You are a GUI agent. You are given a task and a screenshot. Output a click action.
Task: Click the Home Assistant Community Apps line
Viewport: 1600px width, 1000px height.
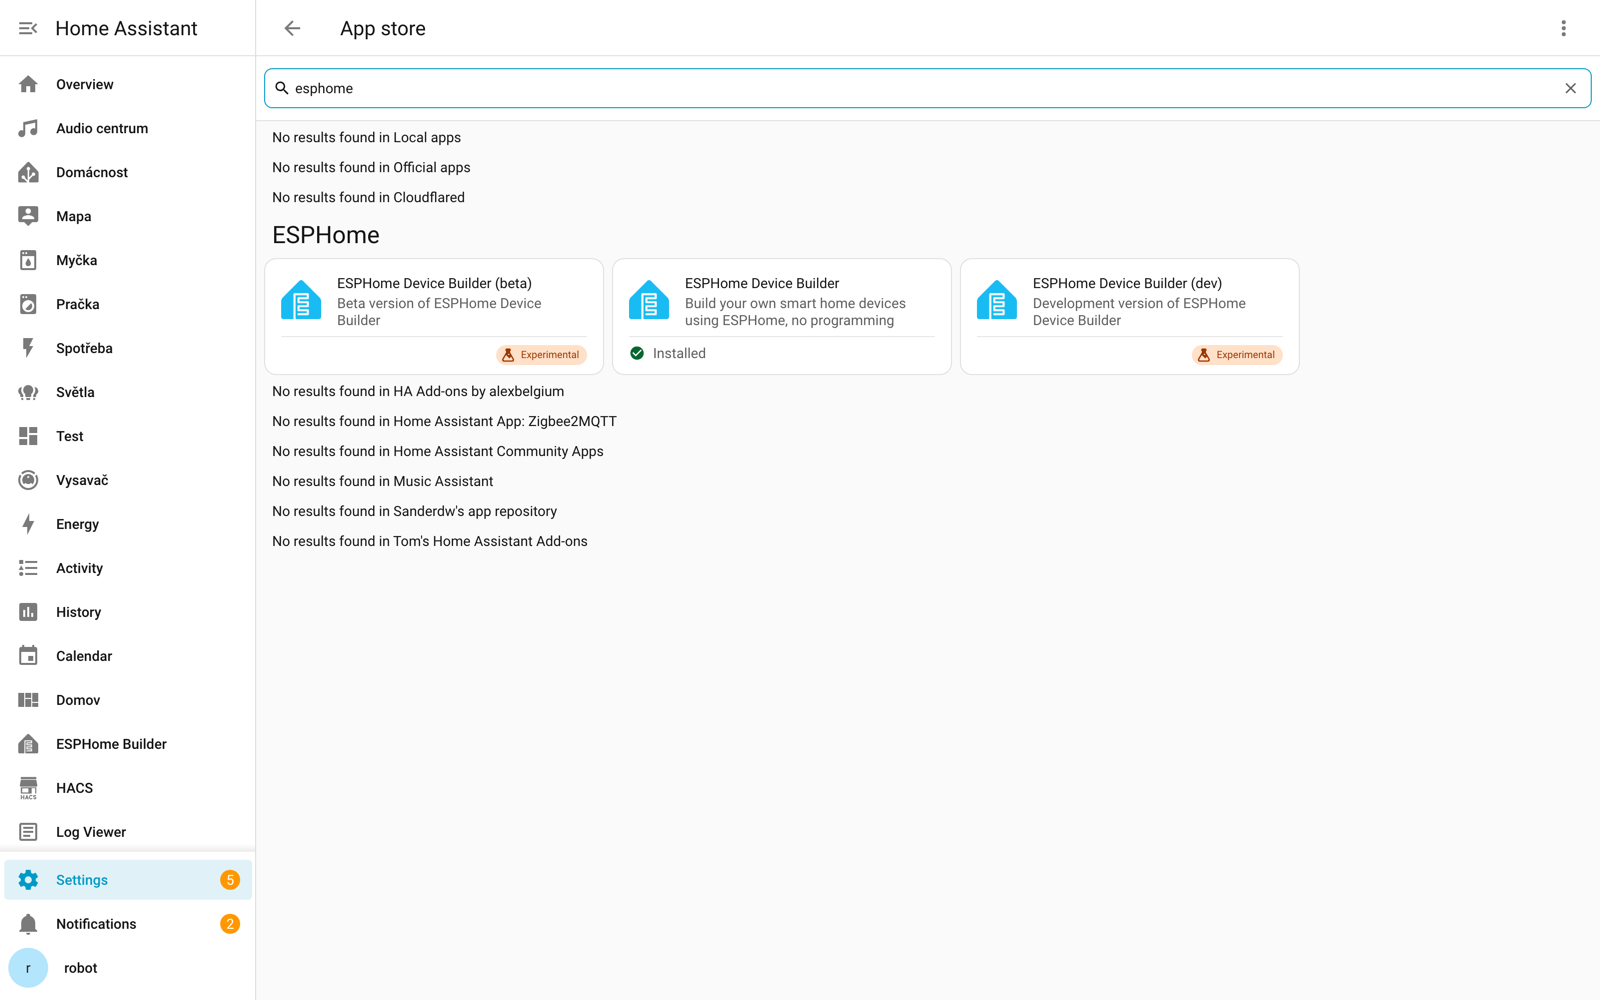[438, 452]
